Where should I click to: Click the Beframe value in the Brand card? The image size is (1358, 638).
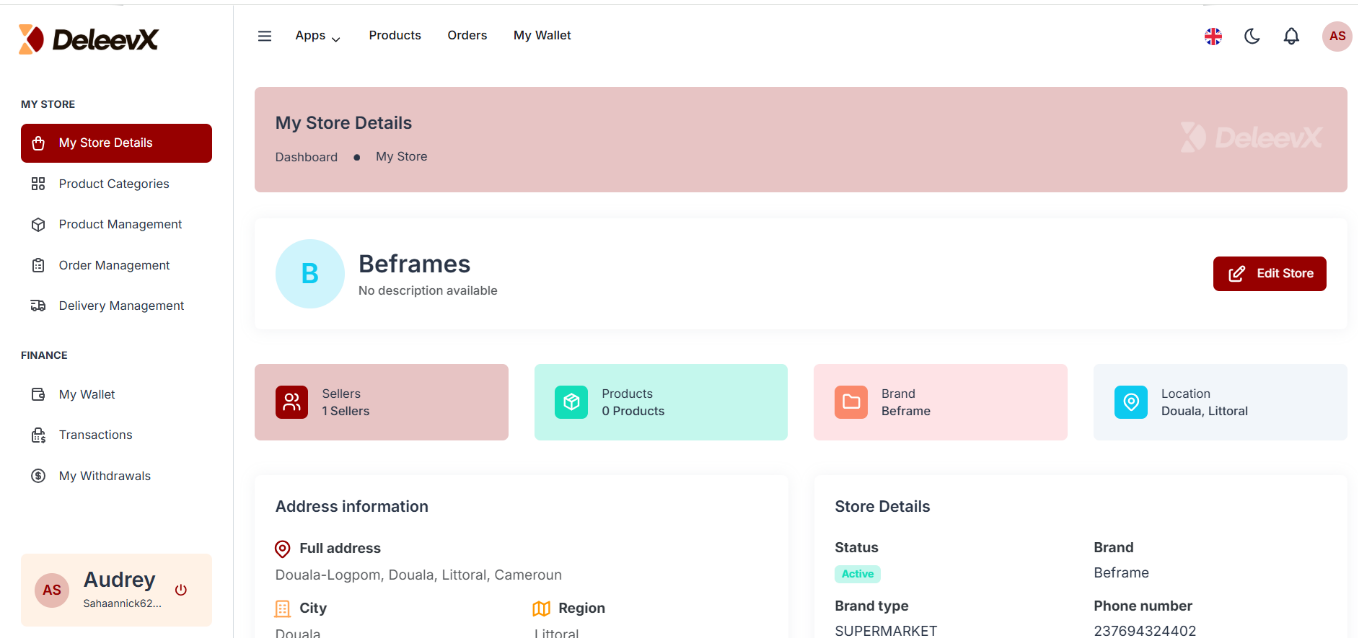tap(906, 411)
